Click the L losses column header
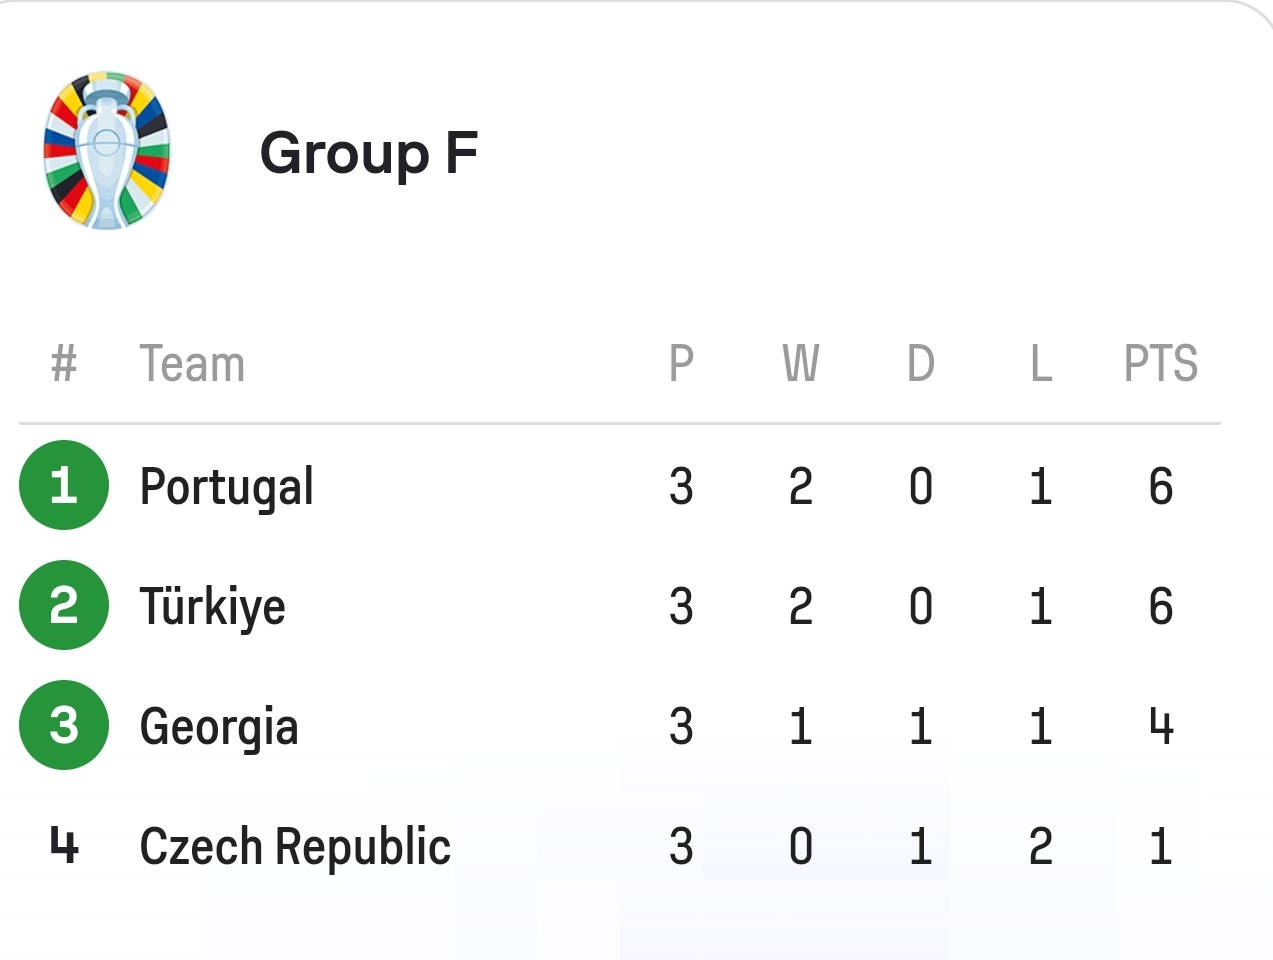The image size is (1273, 960). tap(1041, 364)
